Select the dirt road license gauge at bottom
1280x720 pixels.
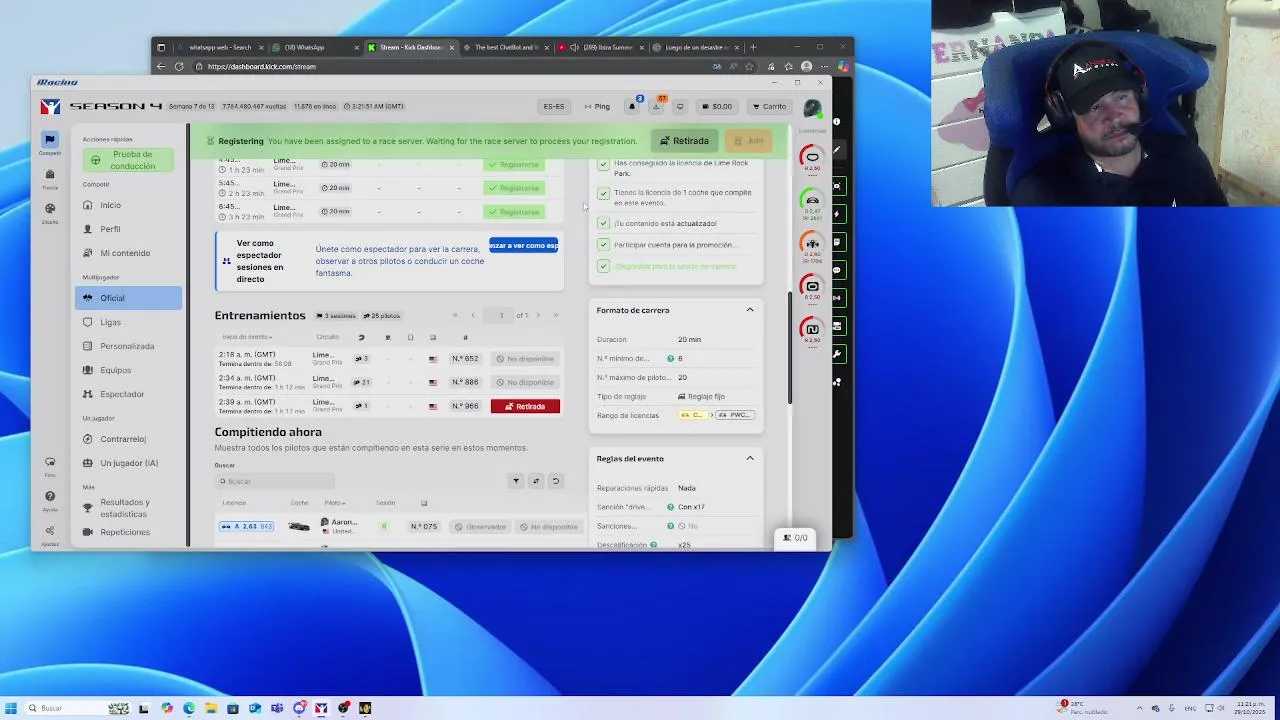click(x=812, y=329)
